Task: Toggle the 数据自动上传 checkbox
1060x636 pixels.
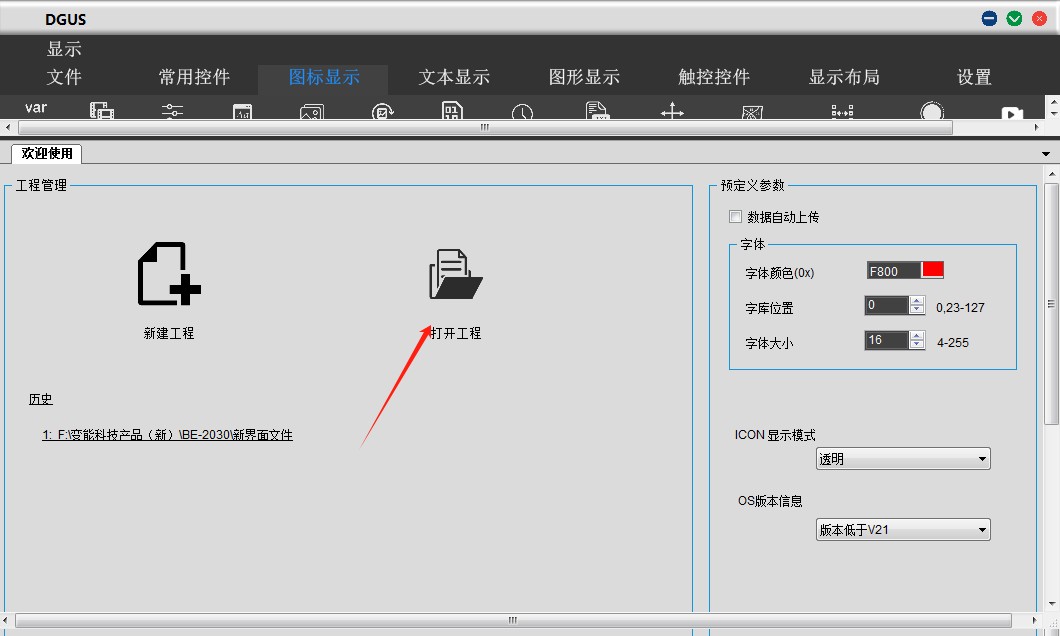Action: tap(736, 216)
